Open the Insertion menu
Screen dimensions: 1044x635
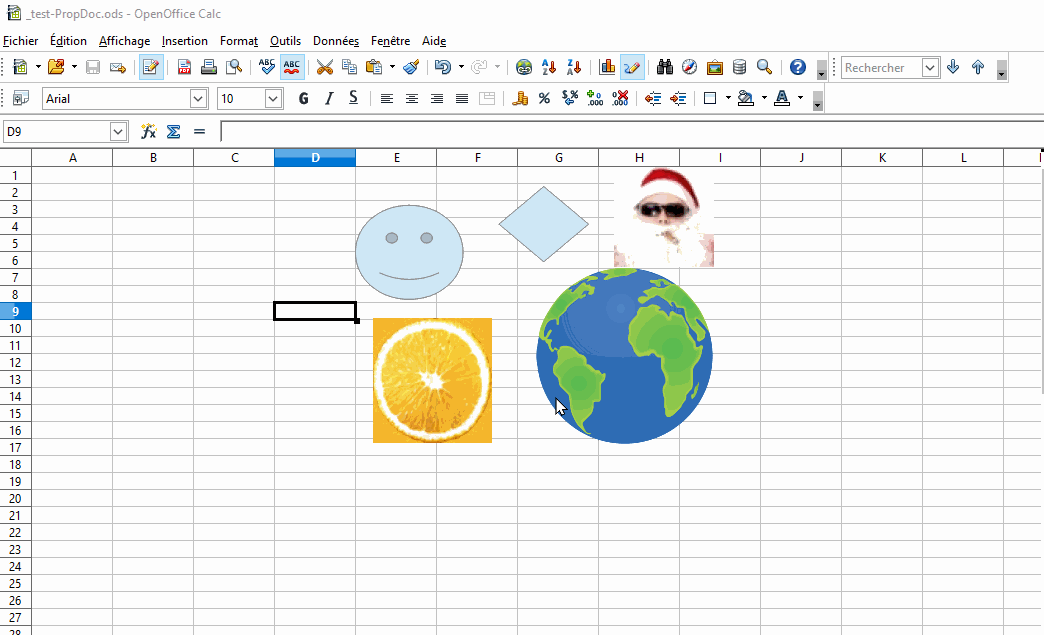184,41
